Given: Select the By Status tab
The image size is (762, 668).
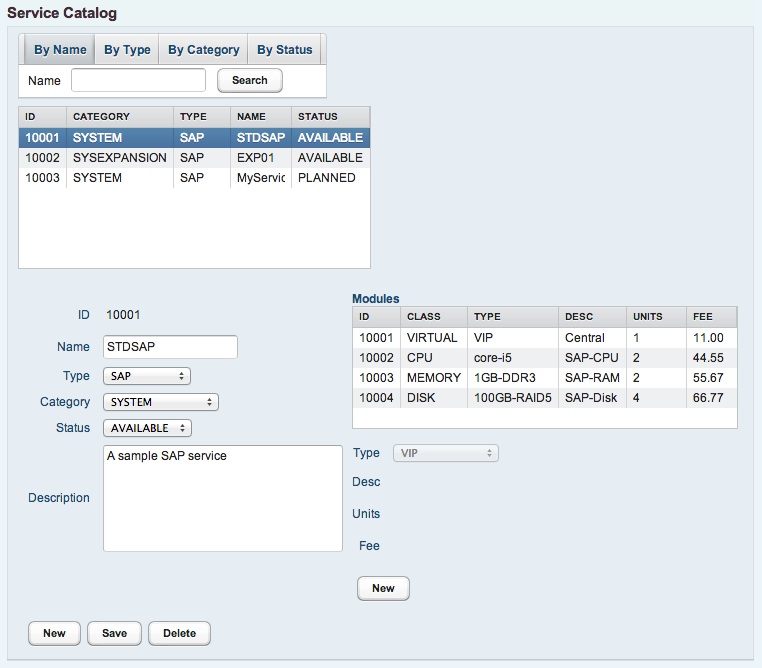Looking at the screenshot, I should (284, 50).
